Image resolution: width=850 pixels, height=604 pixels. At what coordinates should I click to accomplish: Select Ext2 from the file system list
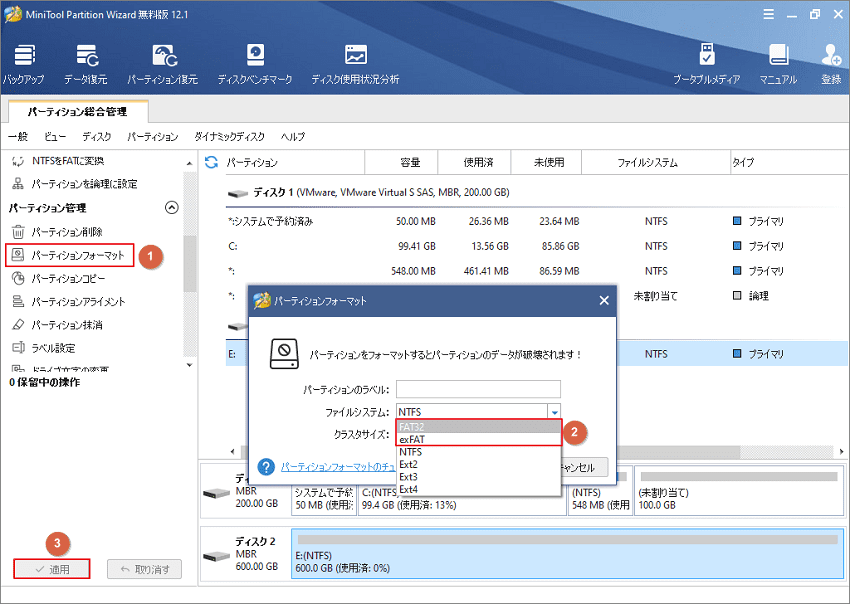(479, 464)
